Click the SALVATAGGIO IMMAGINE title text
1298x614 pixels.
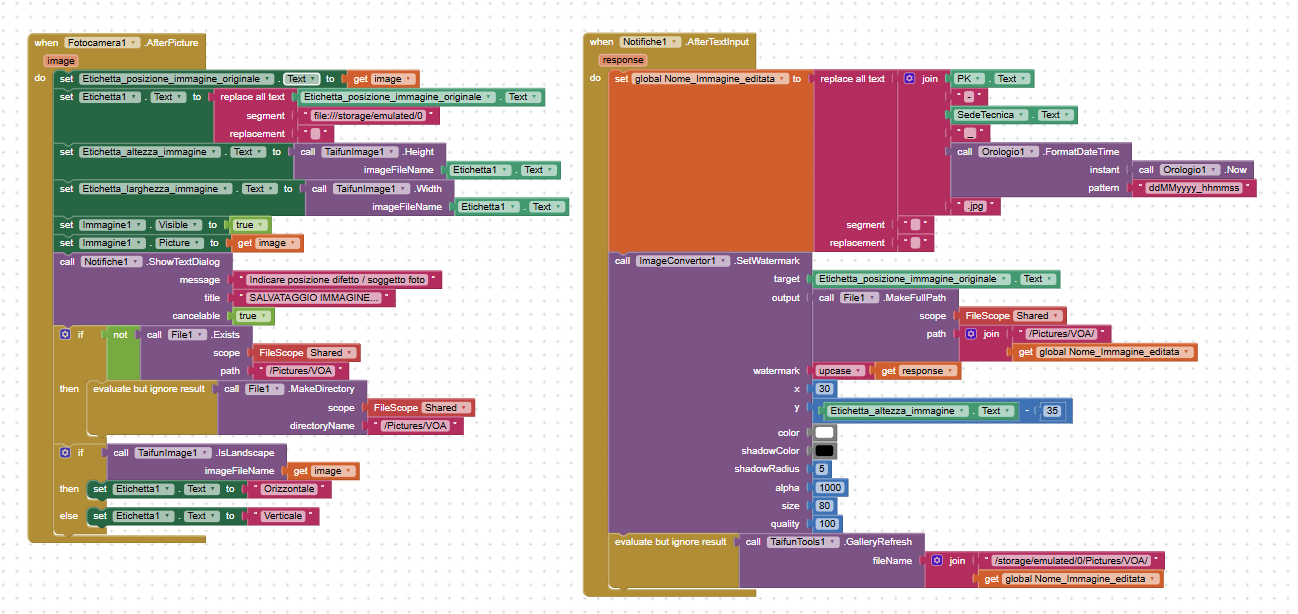314,298
